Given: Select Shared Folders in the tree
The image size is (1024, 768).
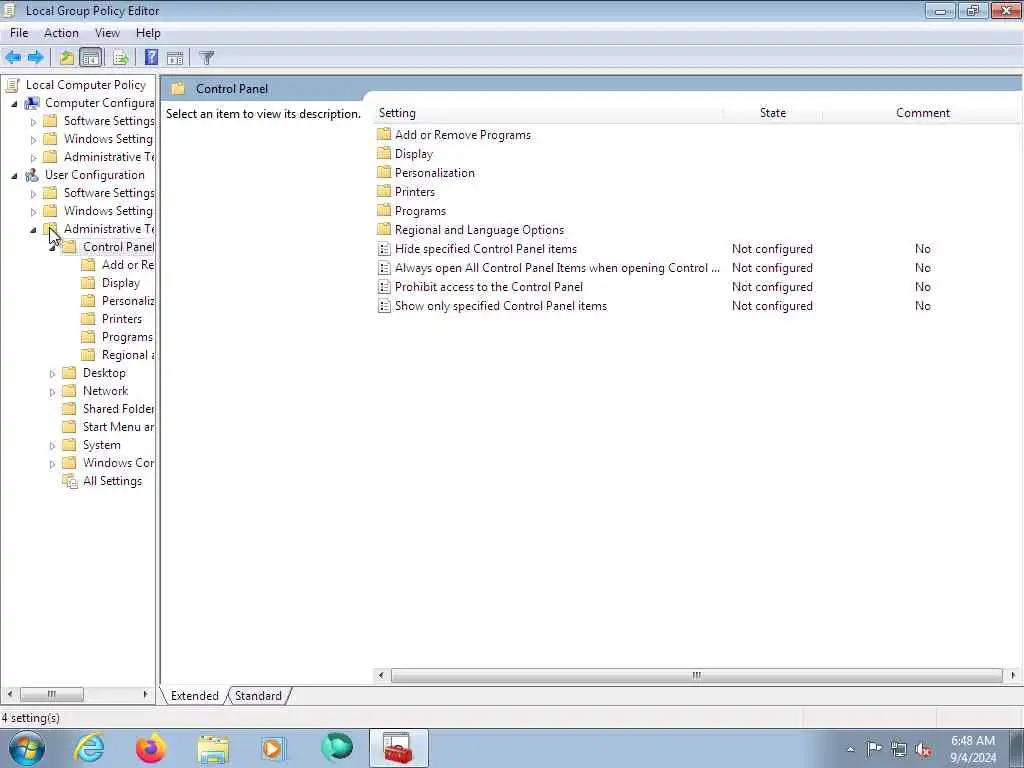Looking at the screenshot, I should (x=118, y=409).
